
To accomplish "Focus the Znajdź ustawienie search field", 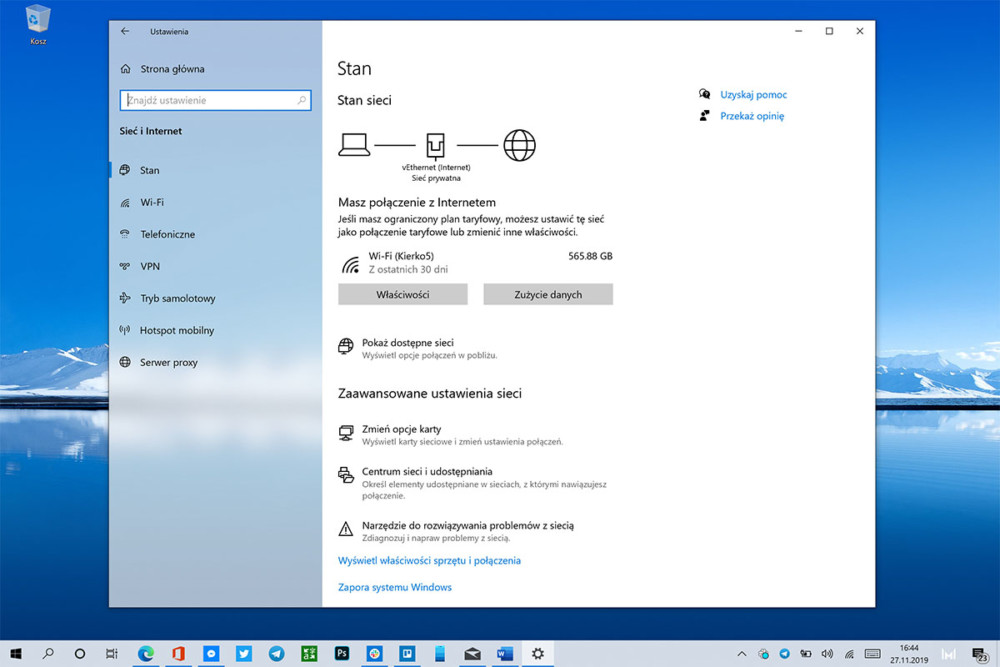I will point(215,100).
